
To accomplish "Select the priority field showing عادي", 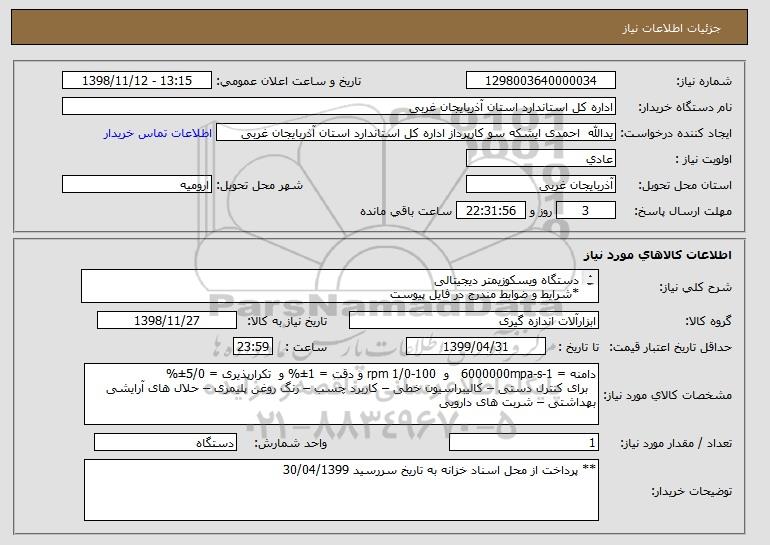I will point(541,159).
